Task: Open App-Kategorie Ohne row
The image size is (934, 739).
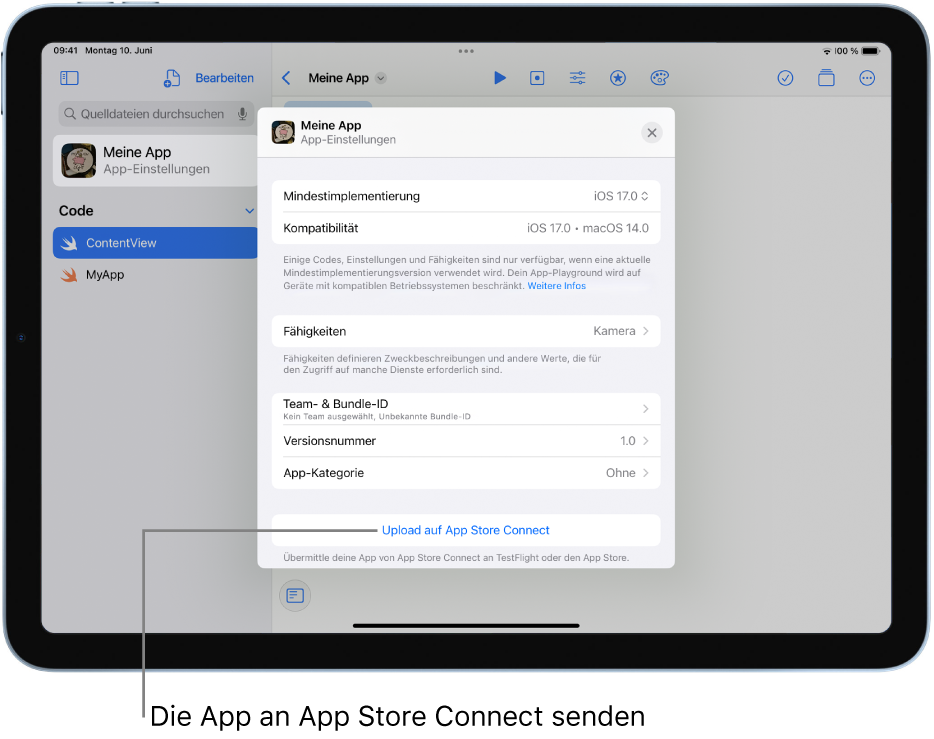Action: pos(466,473)
